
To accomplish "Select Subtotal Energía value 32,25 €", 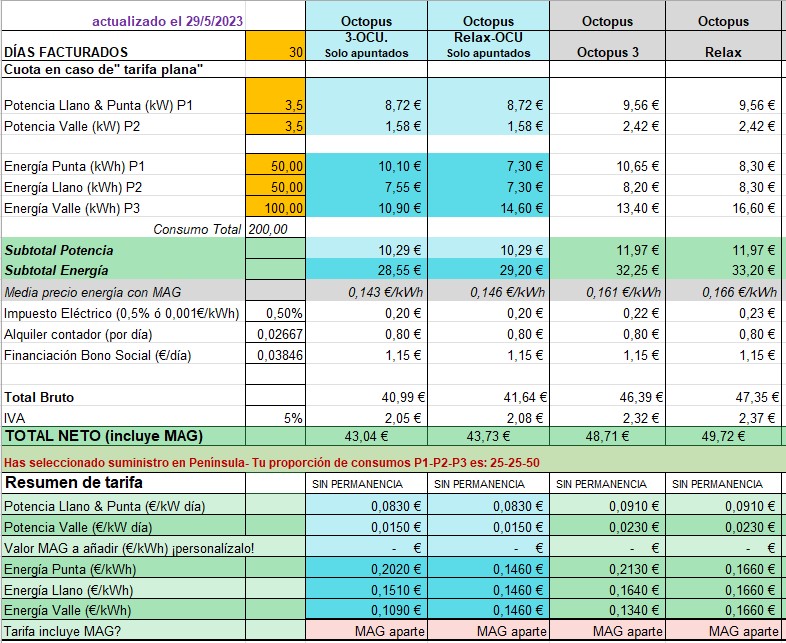I will coord(608,269).
